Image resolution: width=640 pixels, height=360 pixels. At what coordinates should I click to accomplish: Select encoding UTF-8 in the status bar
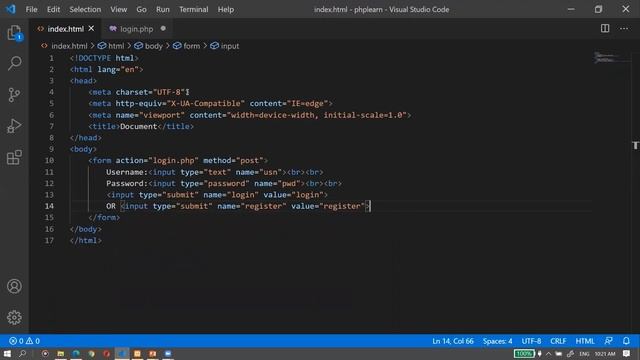(x=531, y=341)
